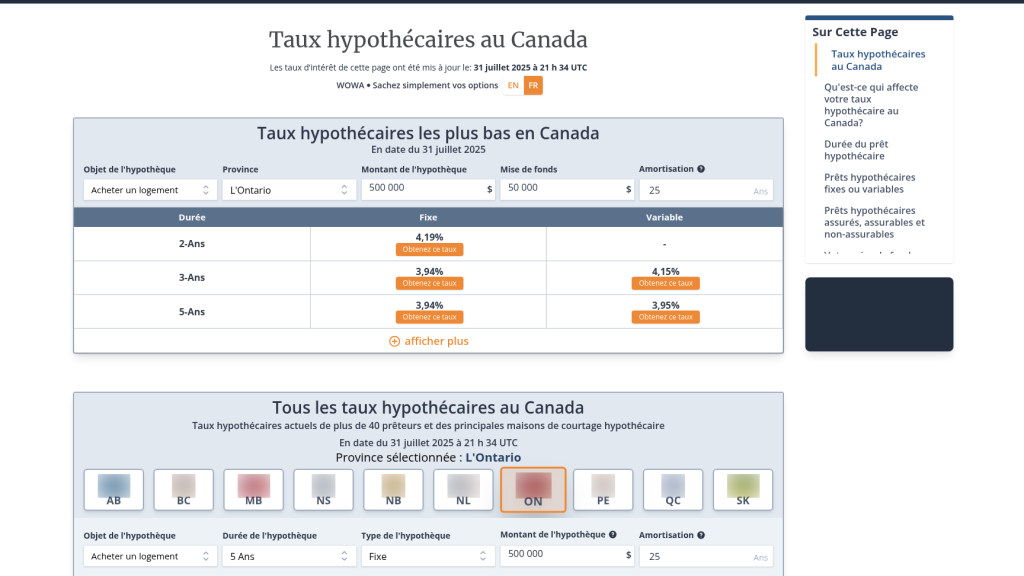Click the Amortisation help icon in top form
Screen dimensions: 1024x576
click(x=701, y=169)
